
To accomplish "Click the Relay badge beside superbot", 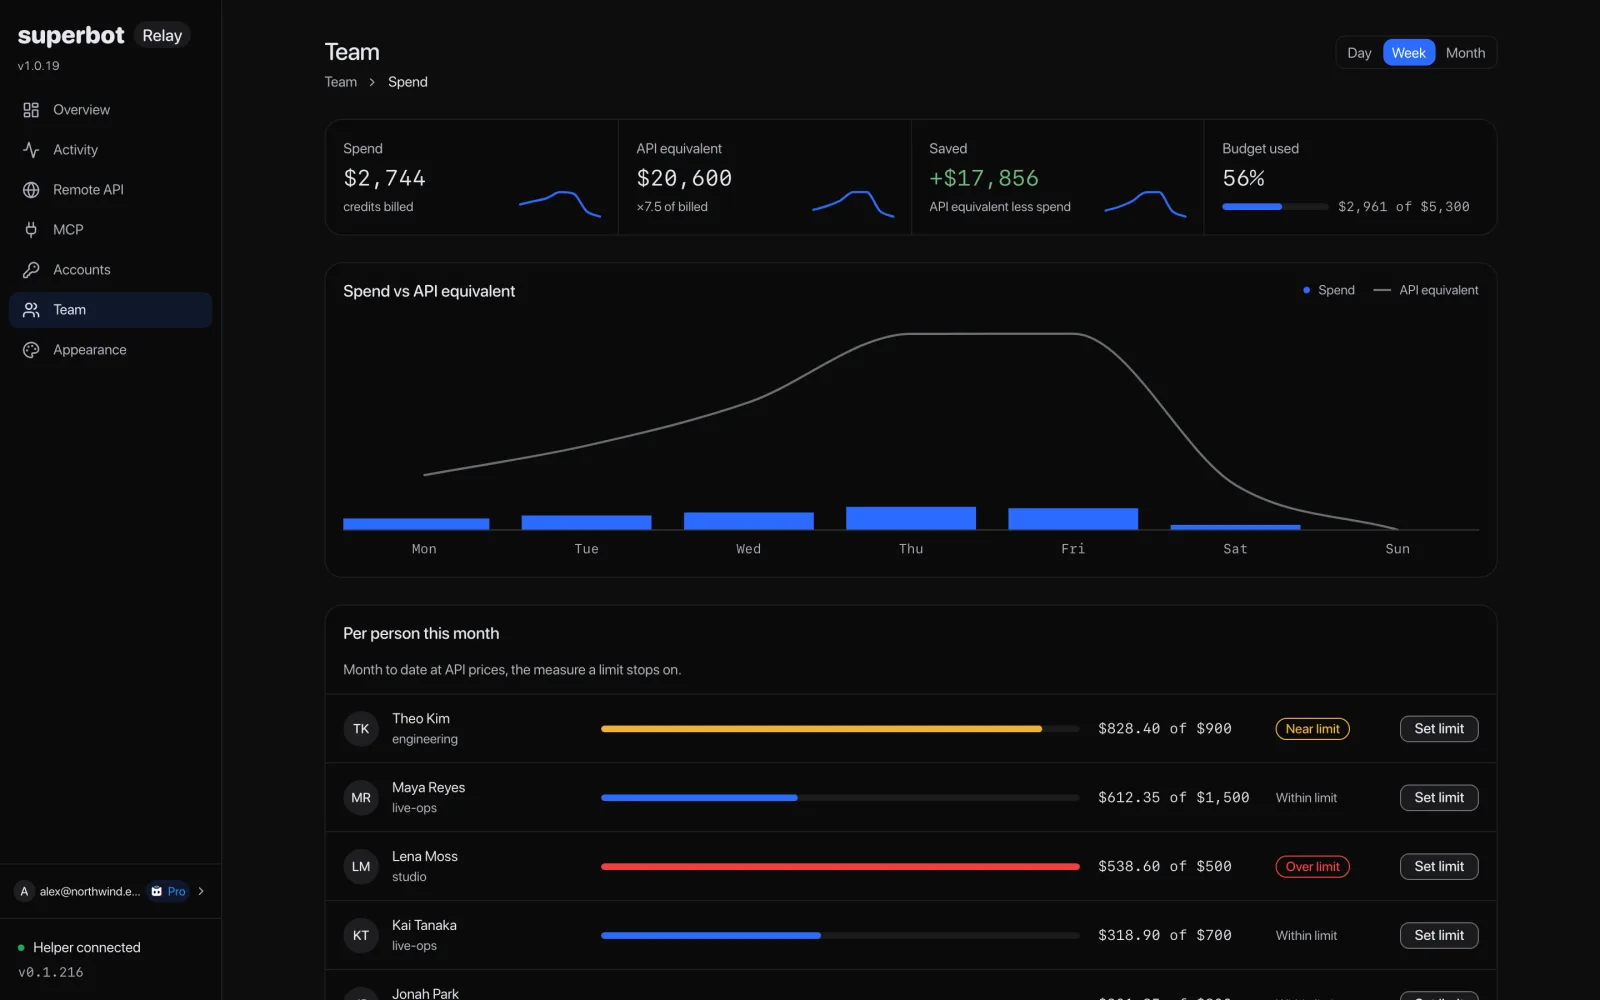I will pos(162,36).
